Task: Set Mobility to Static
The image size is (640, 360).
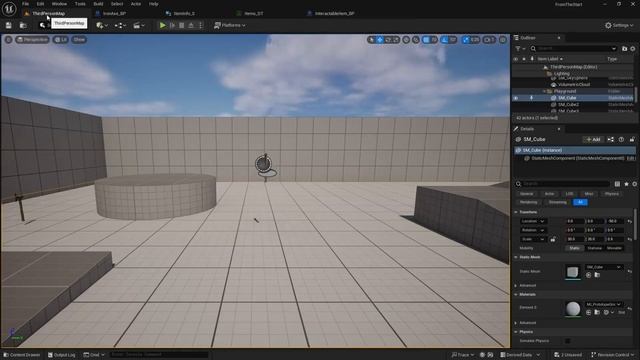Action: 574,248
